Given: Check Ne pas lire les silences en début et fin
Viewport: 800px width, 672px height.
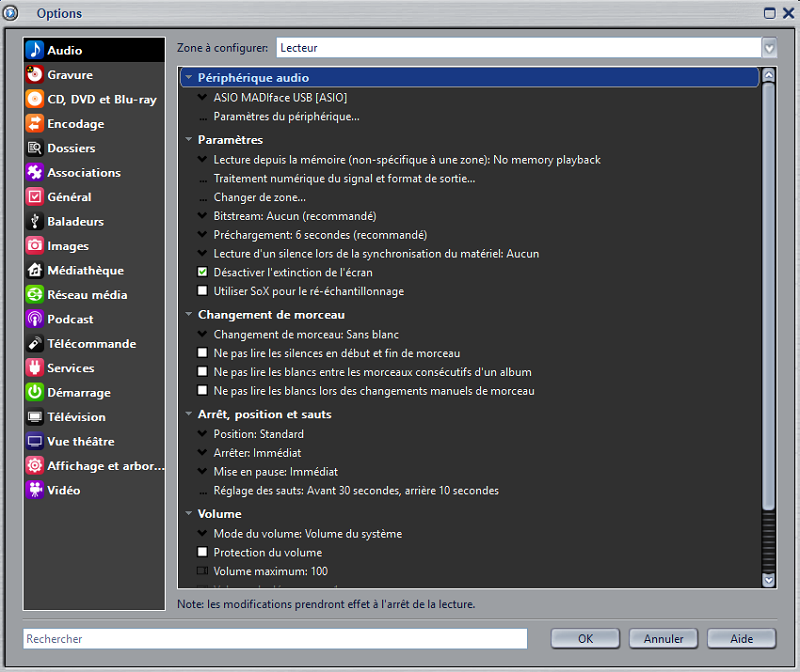Looking at the screenshot, I should coord(203,353).
